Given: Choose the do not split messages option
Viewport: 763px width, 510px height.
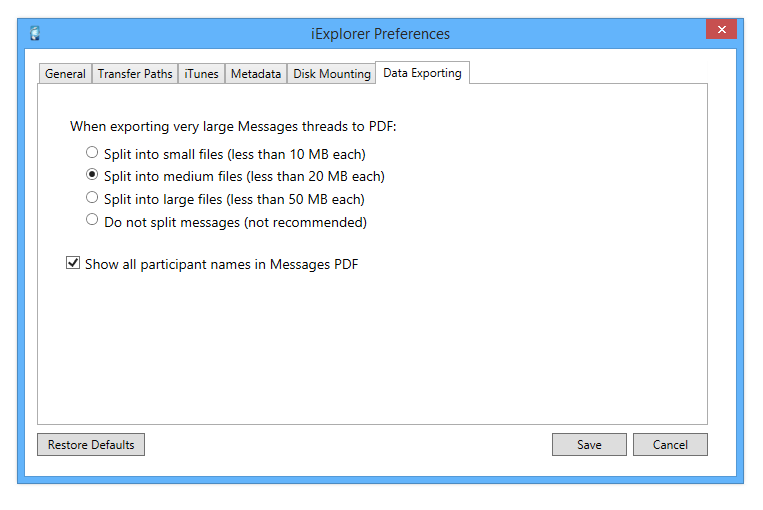Looking at the screenshot, I should 92,220.
